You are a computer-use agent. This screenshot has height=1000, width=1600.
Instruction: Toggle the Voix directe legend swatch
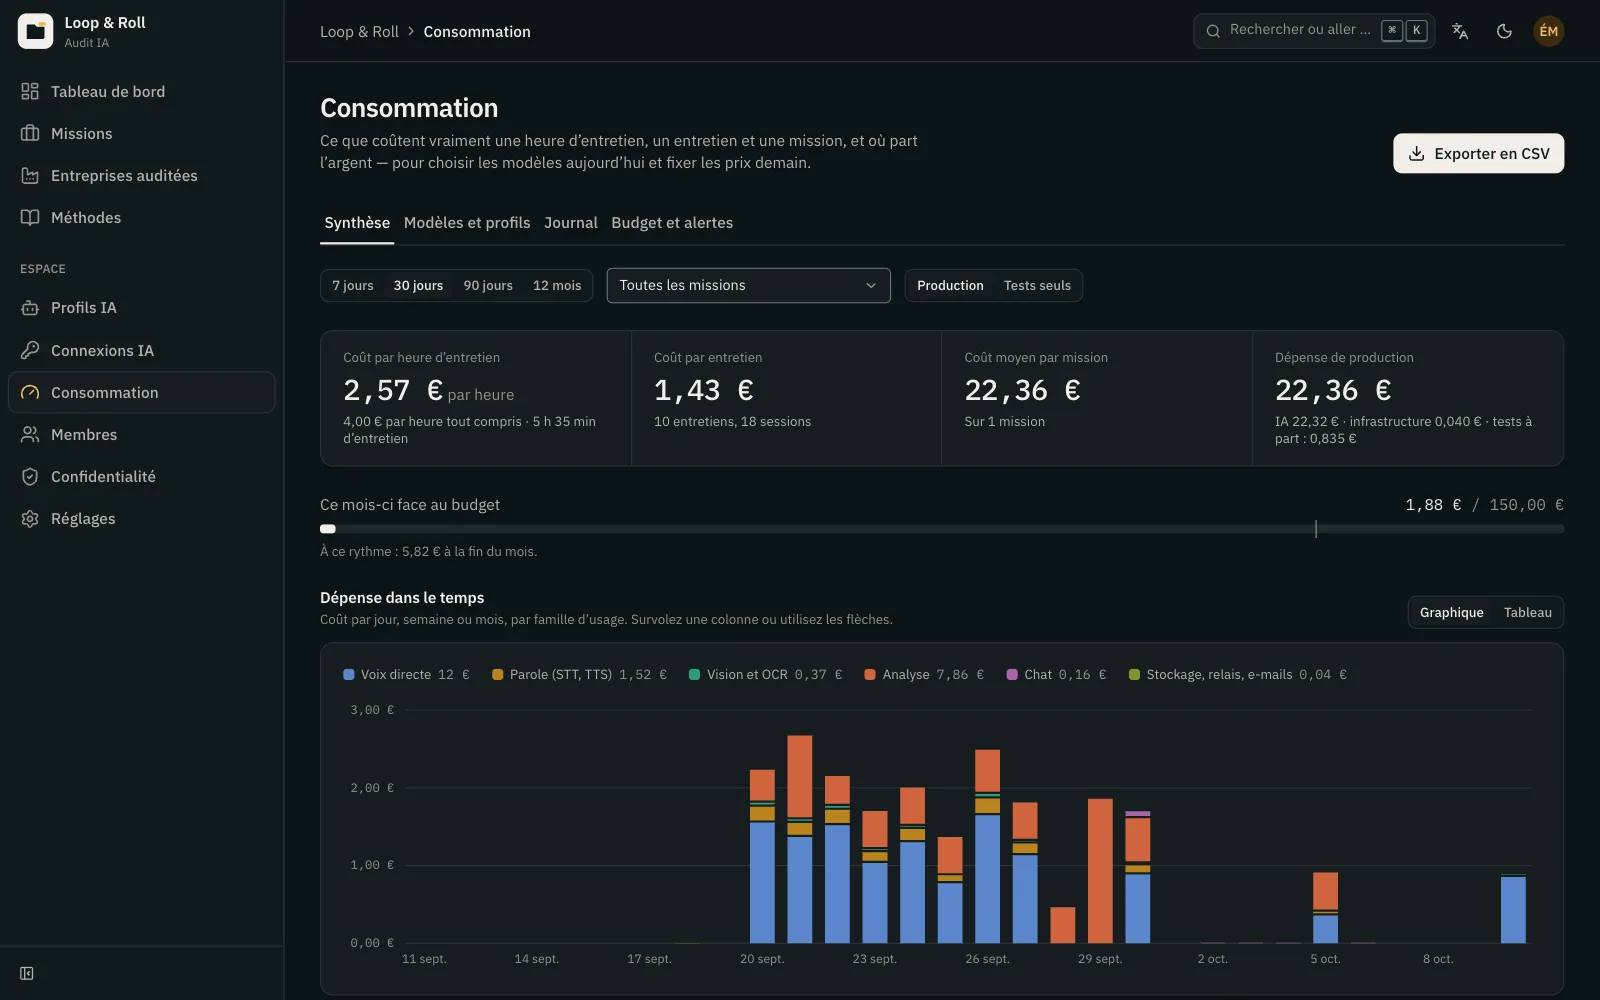349,674
